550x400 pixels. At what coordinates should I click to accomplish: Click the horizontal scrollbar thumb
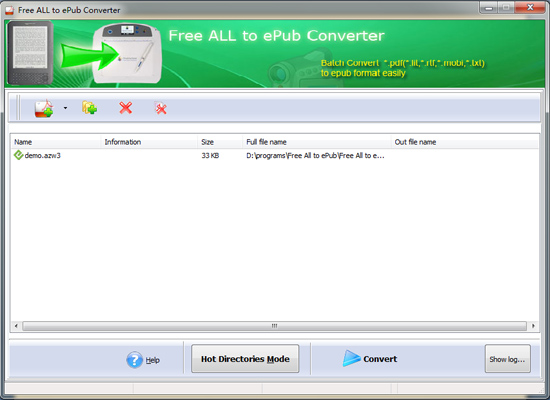pyautogui.click(x=274, y=326)
